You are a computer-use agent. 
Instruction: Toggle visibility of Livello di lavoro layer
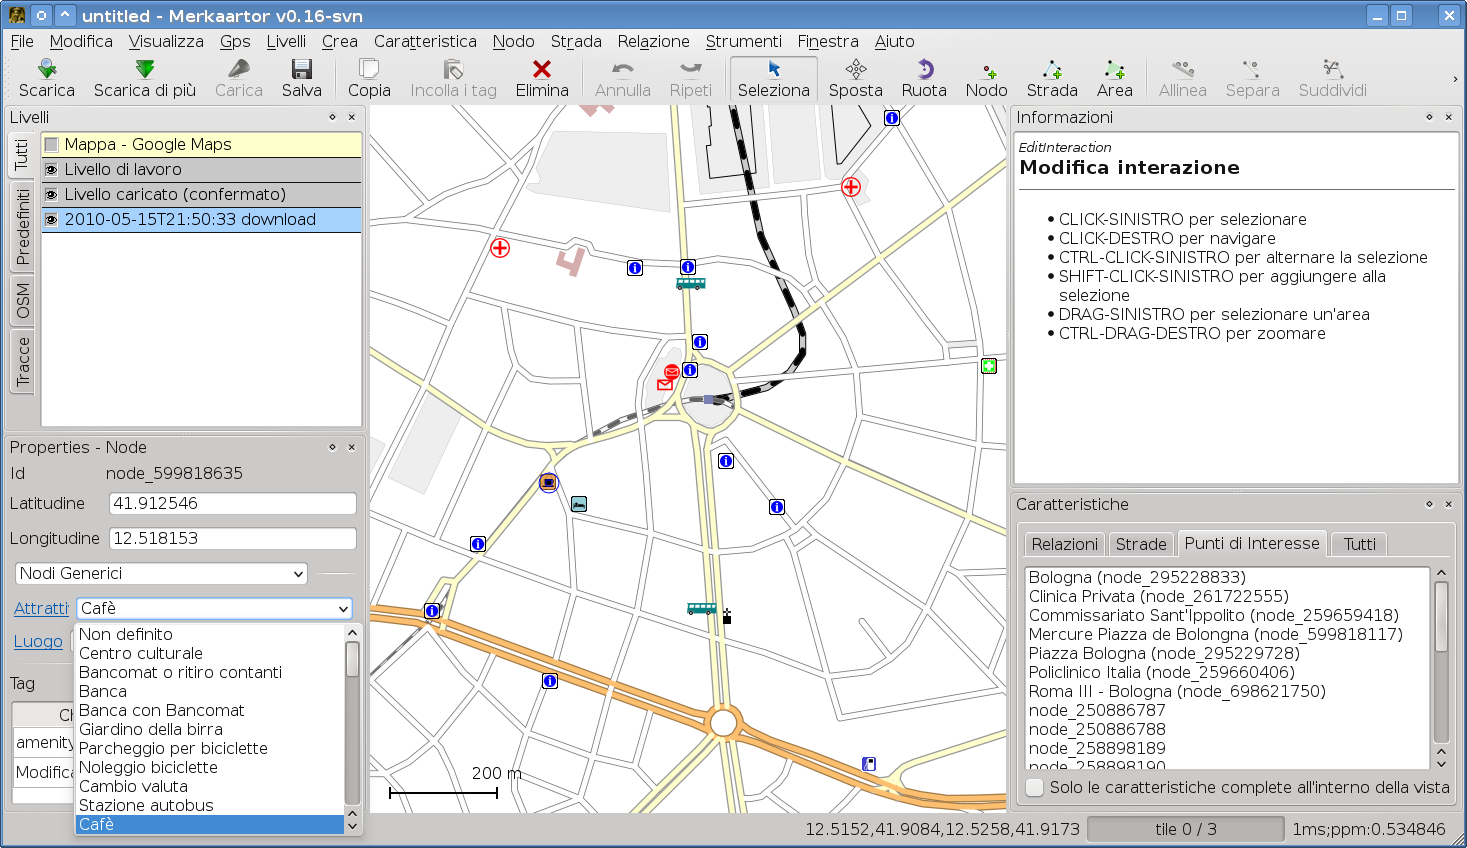(x=52, y=170)
